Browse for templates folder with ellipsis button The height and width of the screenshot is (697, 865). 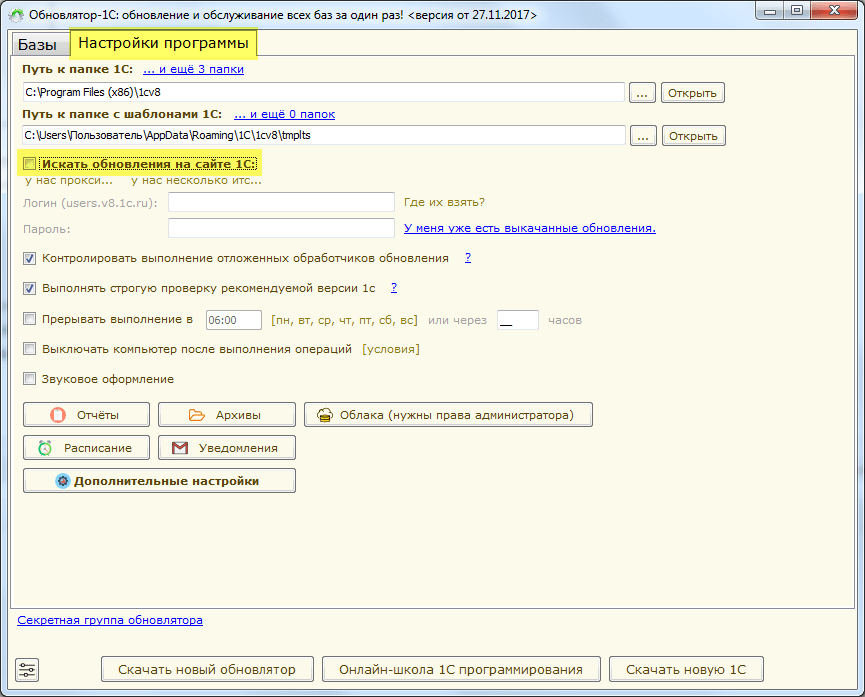click(x=642, y=135)
